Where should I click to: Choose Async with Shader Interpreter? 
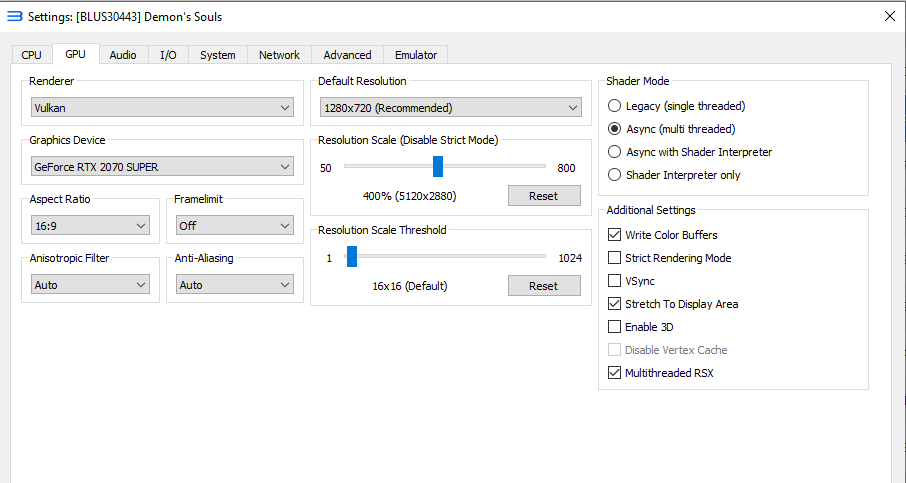pos(690,152)
